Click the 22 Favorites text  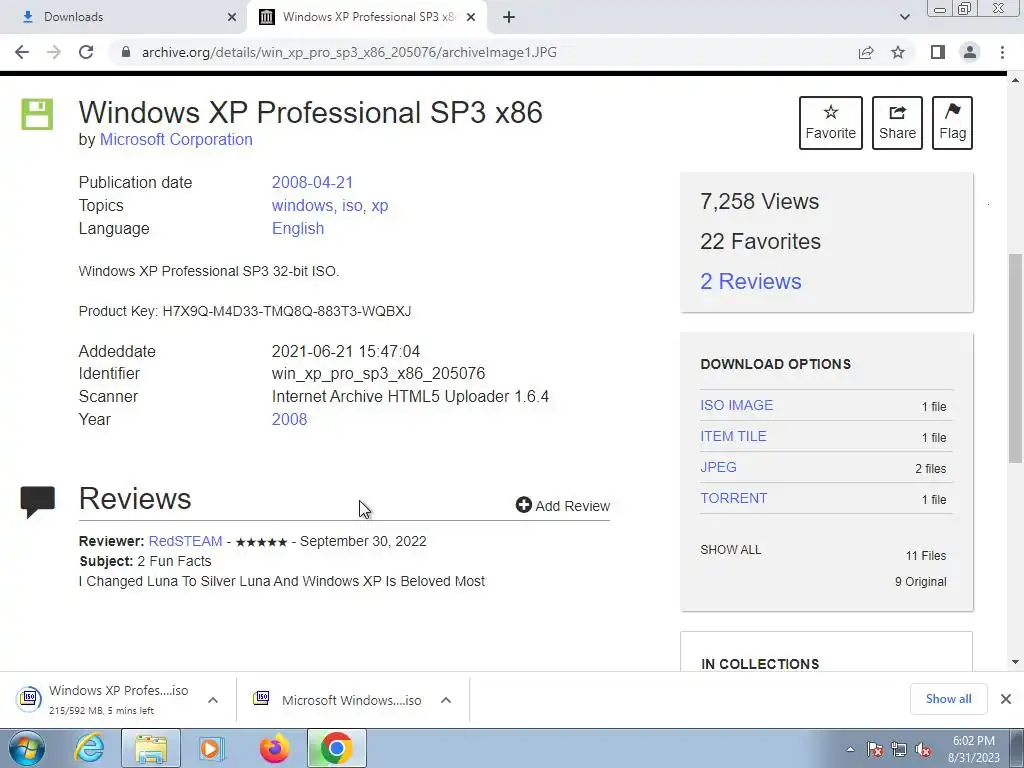[760, 242]
